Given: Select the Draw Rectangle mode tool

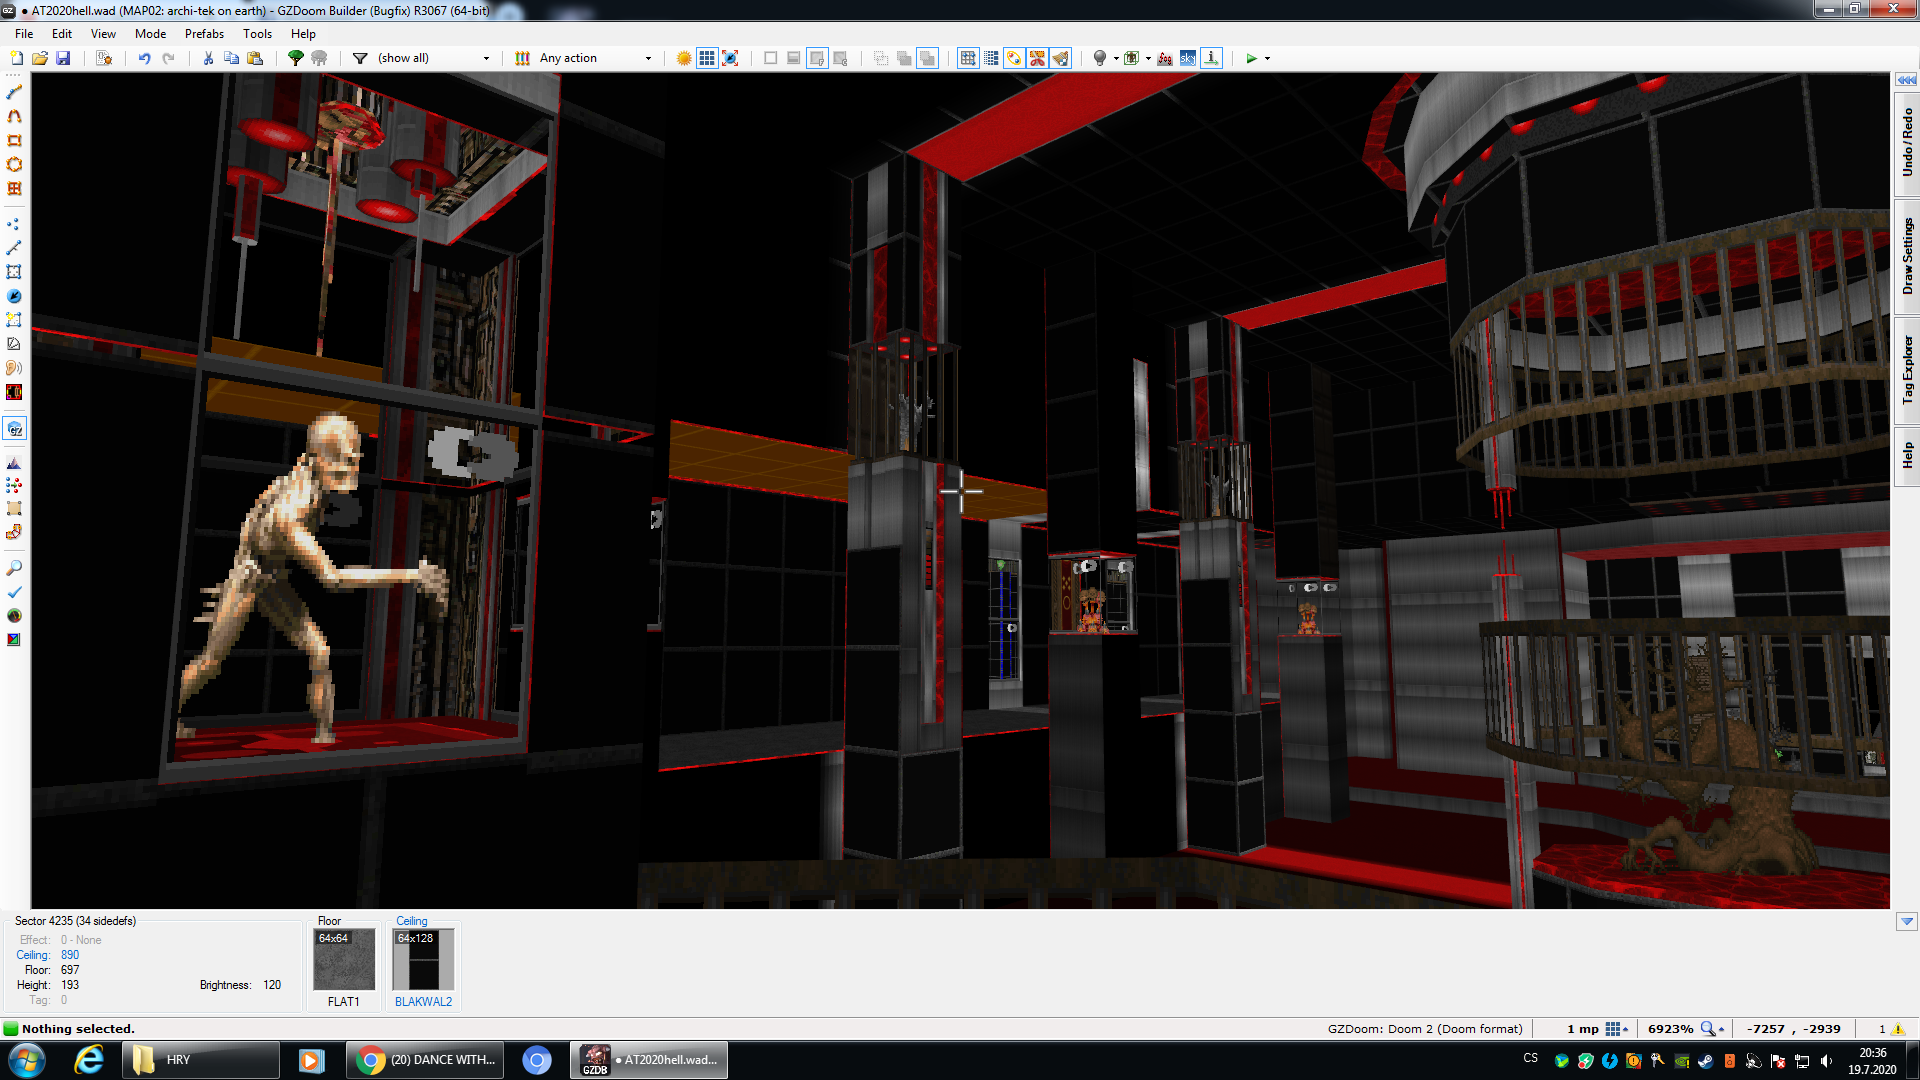Looking at the screenshot, I should click(14, 140).
